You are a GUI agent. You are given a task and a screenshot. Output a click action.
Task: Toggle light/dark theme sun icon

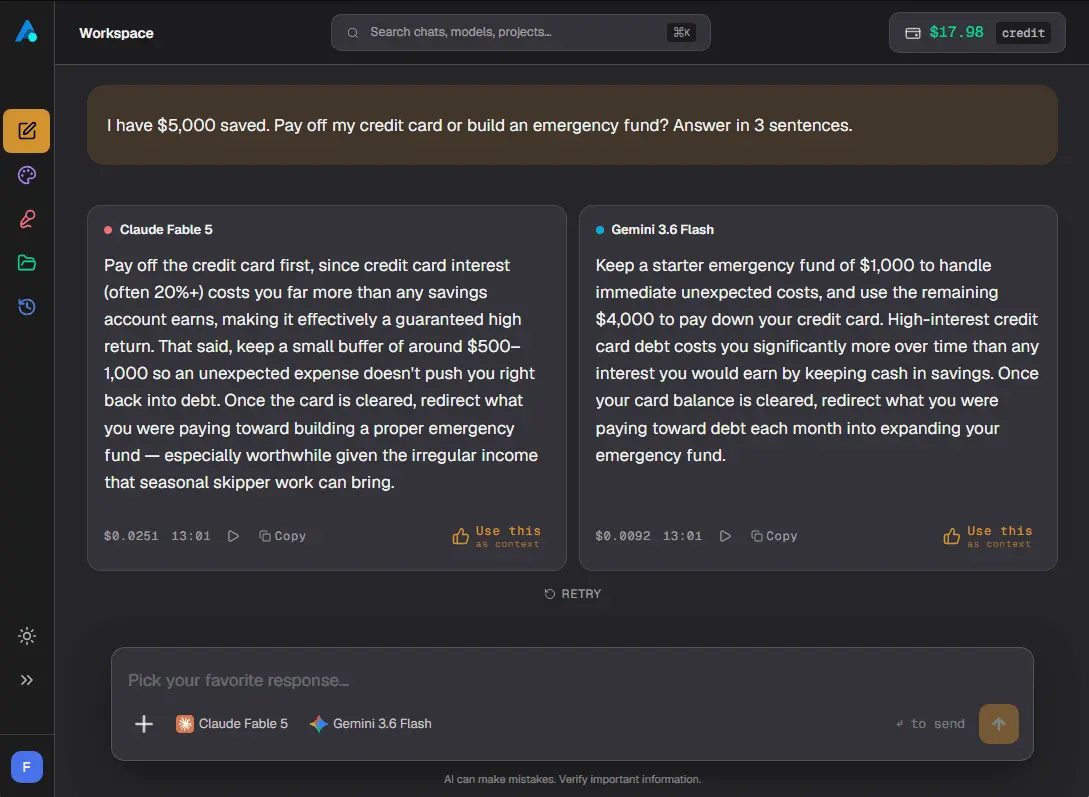(x=26, y=636)
